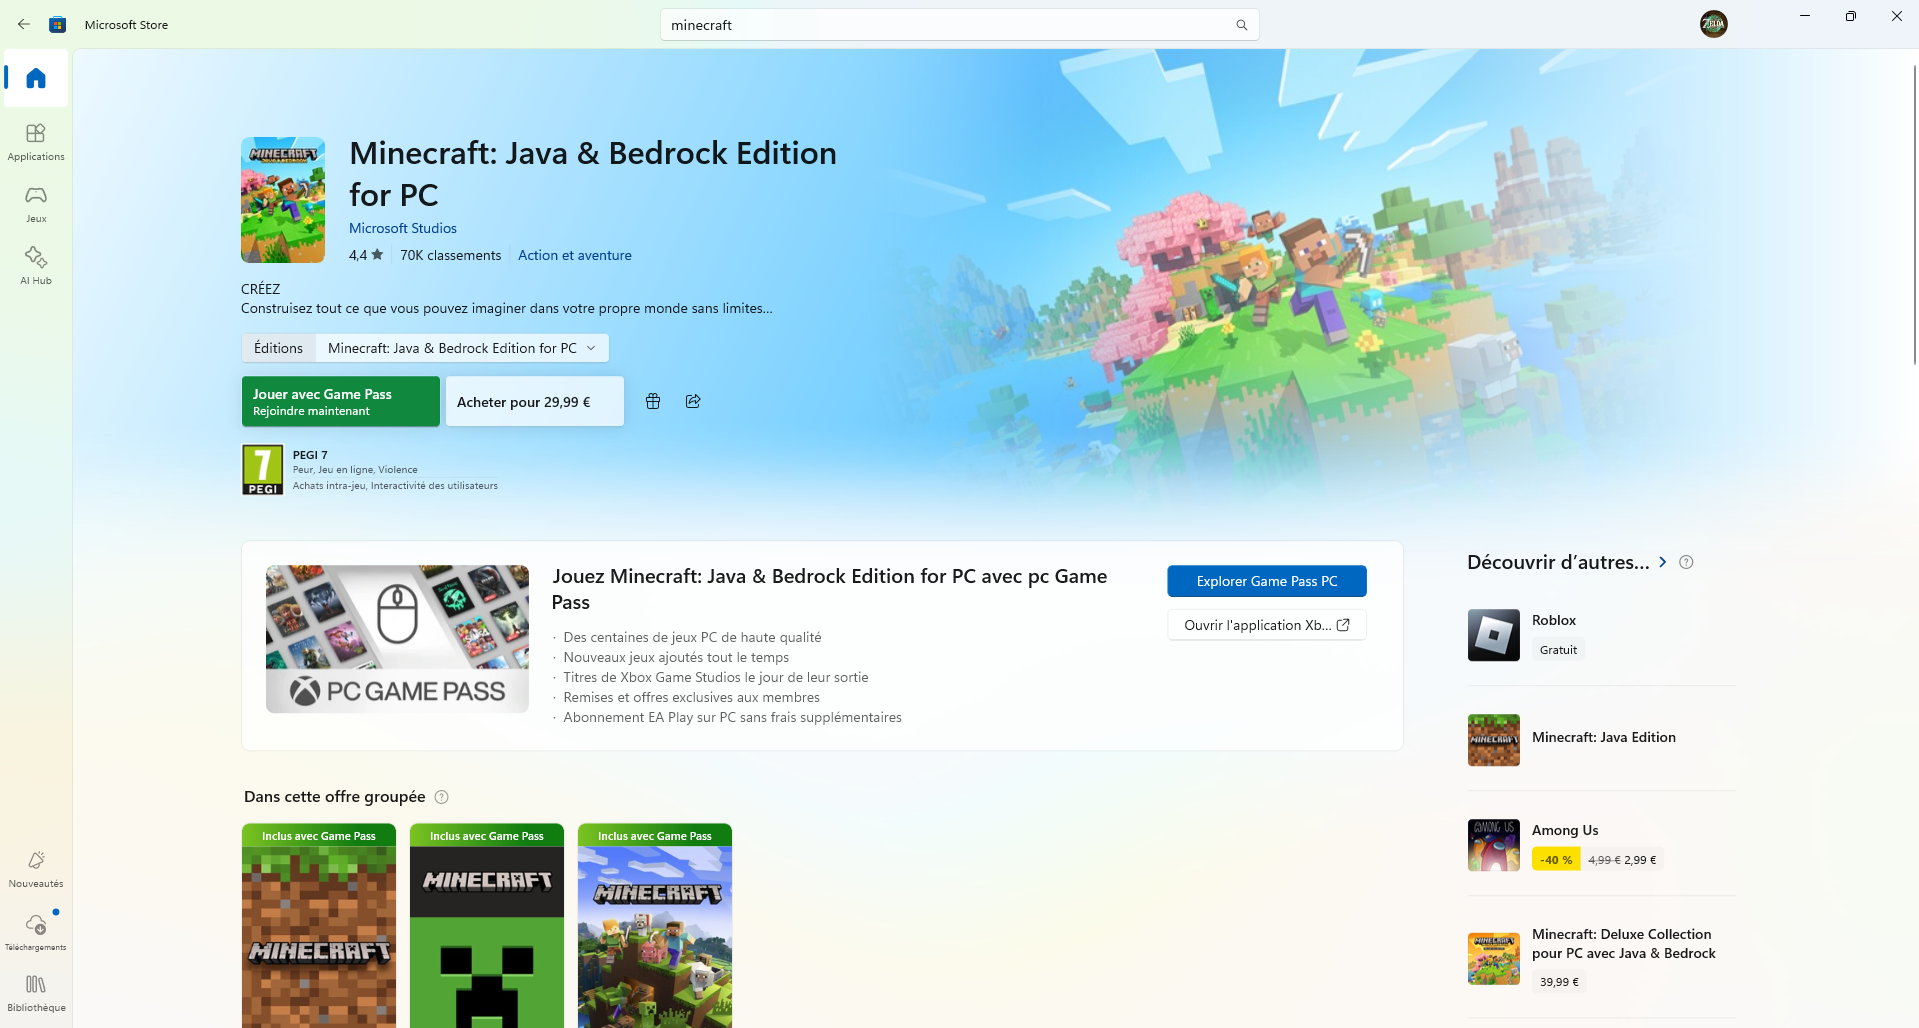Go back using the back arrow
Image resolution: width=1919 pixels, height=1028 pixels.
point(24,24)
